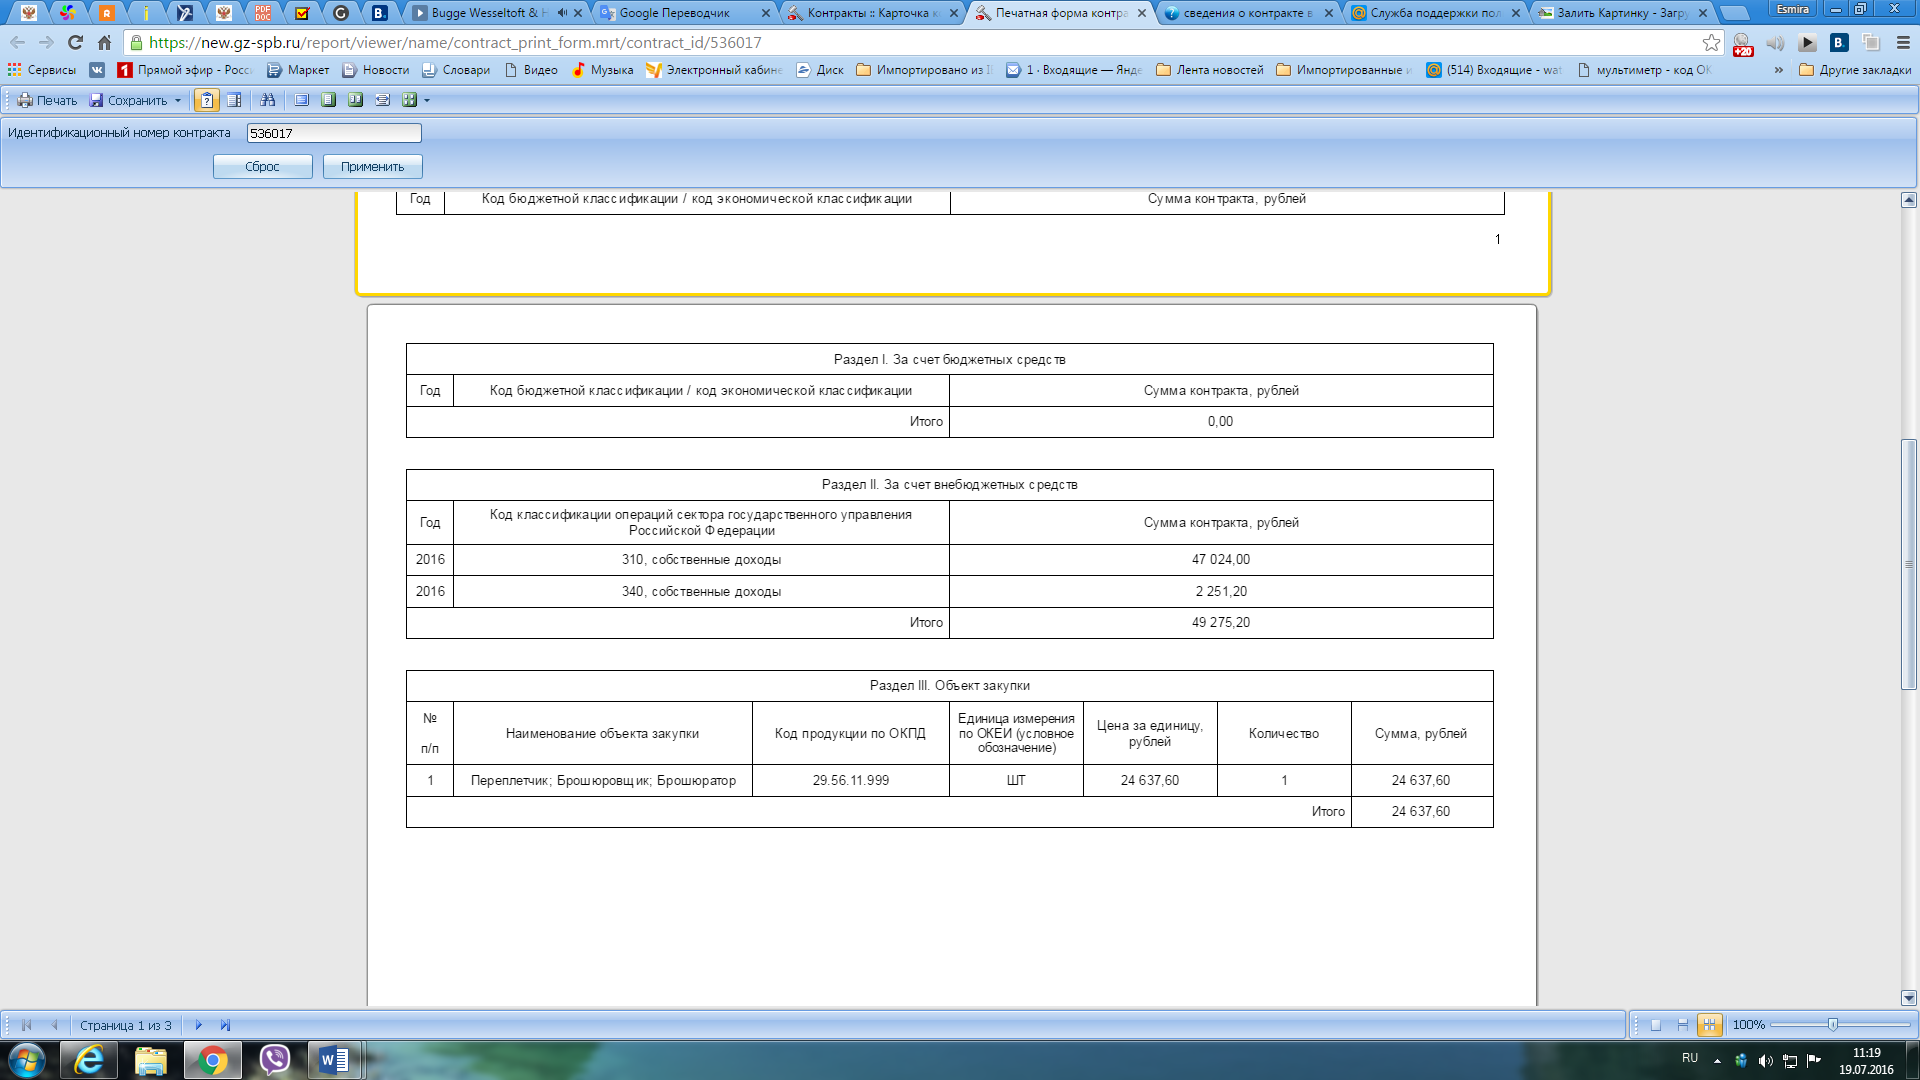
Task: Click the contract identification number field
Action: tap(334, 133)
